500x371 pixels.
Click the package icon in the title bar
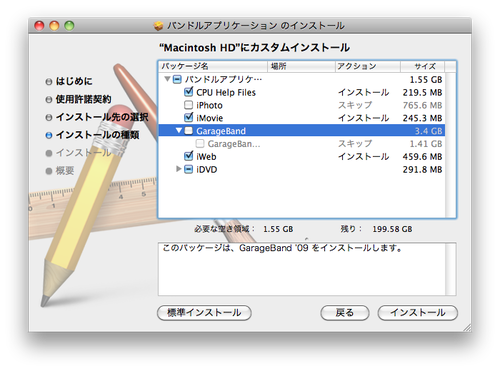tap(159, 26)
